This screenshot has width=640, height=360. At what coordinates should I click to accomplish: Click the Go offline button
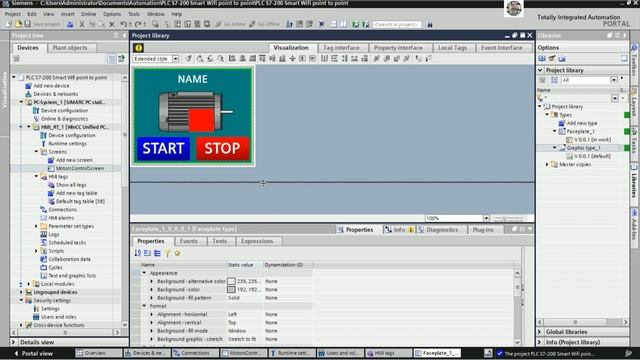[x=265, y=24]
